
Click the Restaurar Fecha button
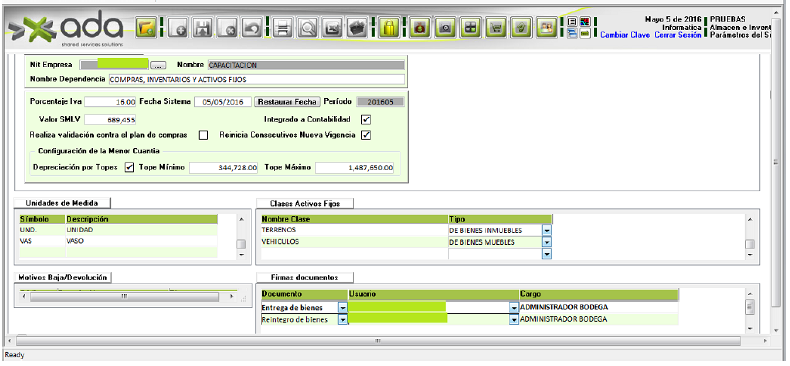(287, 101)
